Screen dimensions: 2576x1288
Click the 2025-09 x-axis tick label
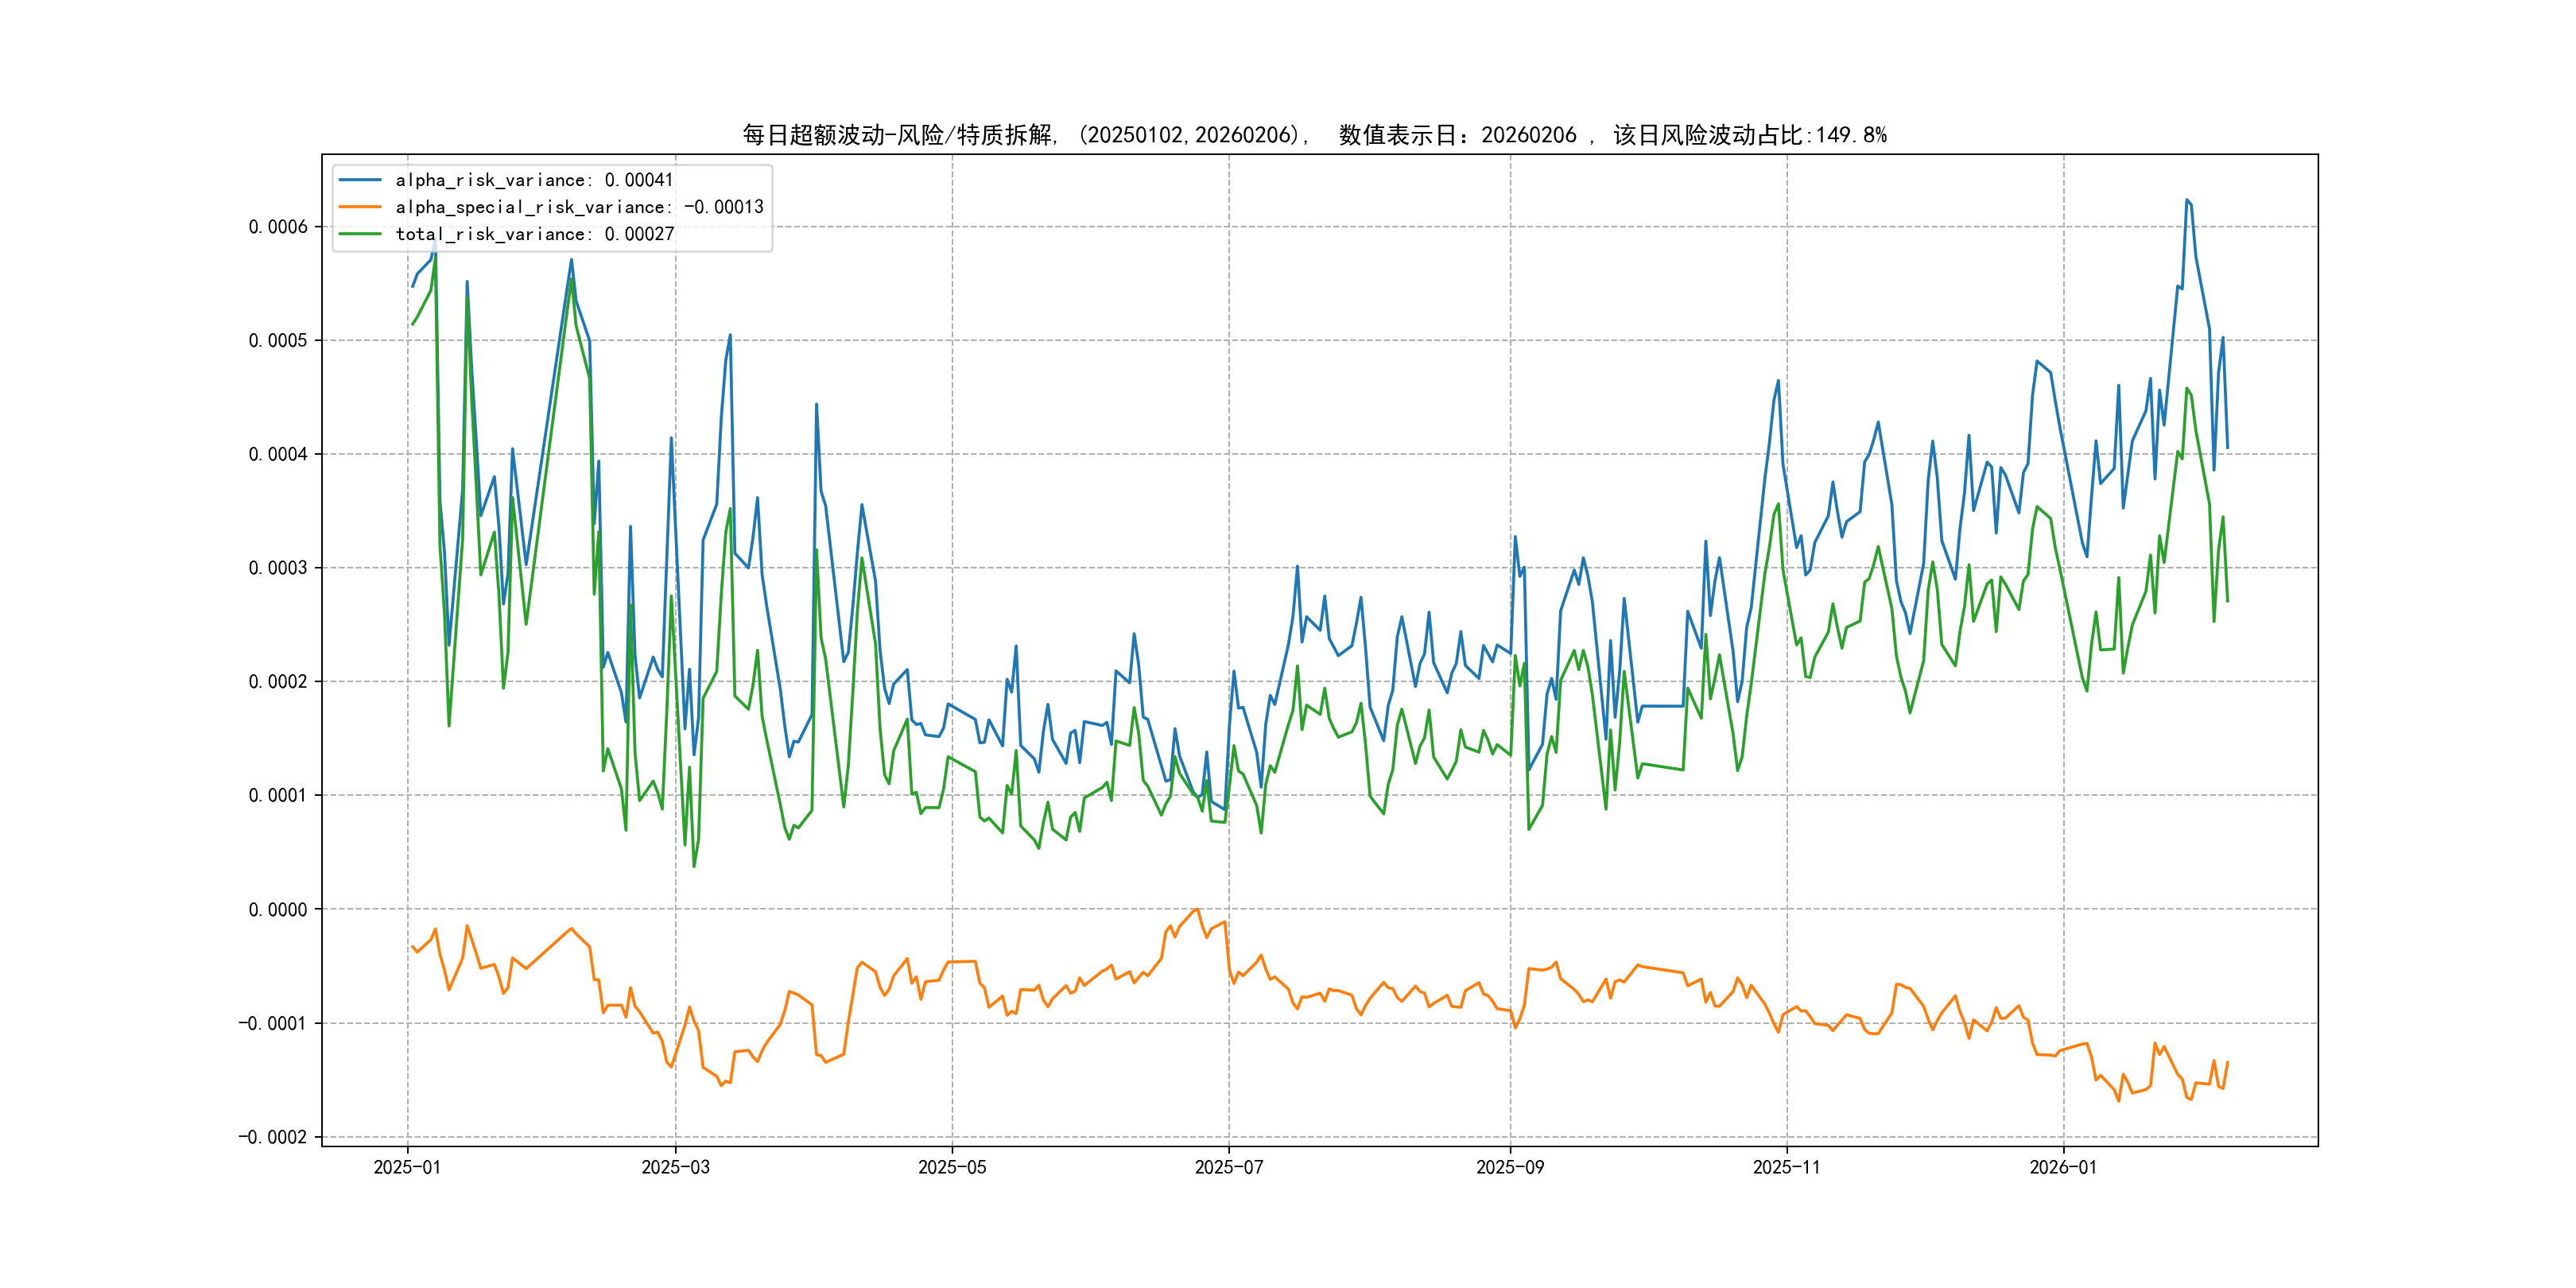click(1510, 1167)
